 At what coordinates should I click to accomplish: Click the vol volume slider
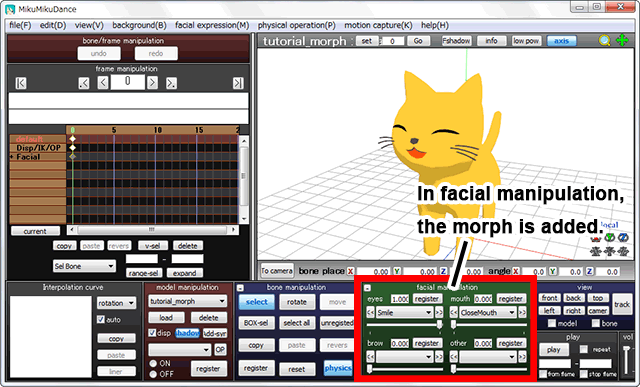627,360
